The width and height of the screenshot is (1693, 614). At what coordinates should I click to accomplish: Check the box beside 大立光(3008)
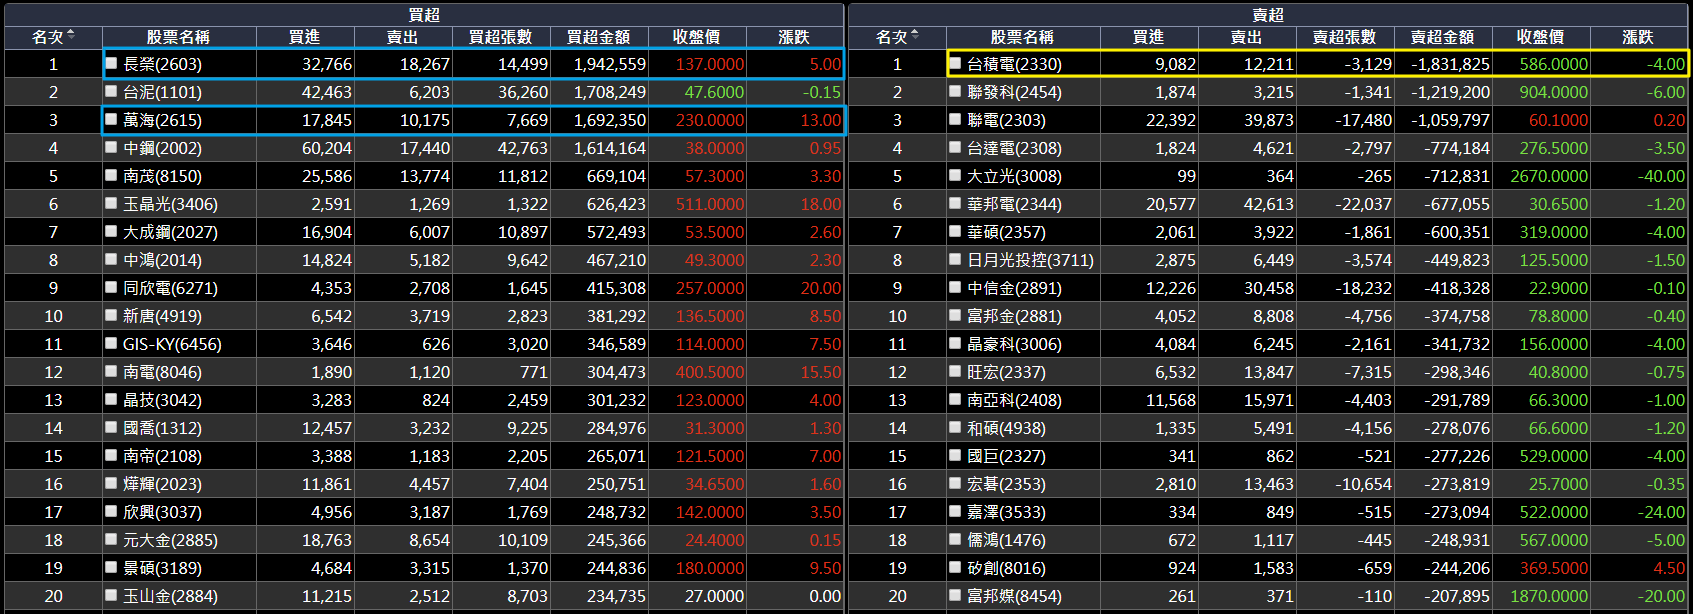(956, 175)
